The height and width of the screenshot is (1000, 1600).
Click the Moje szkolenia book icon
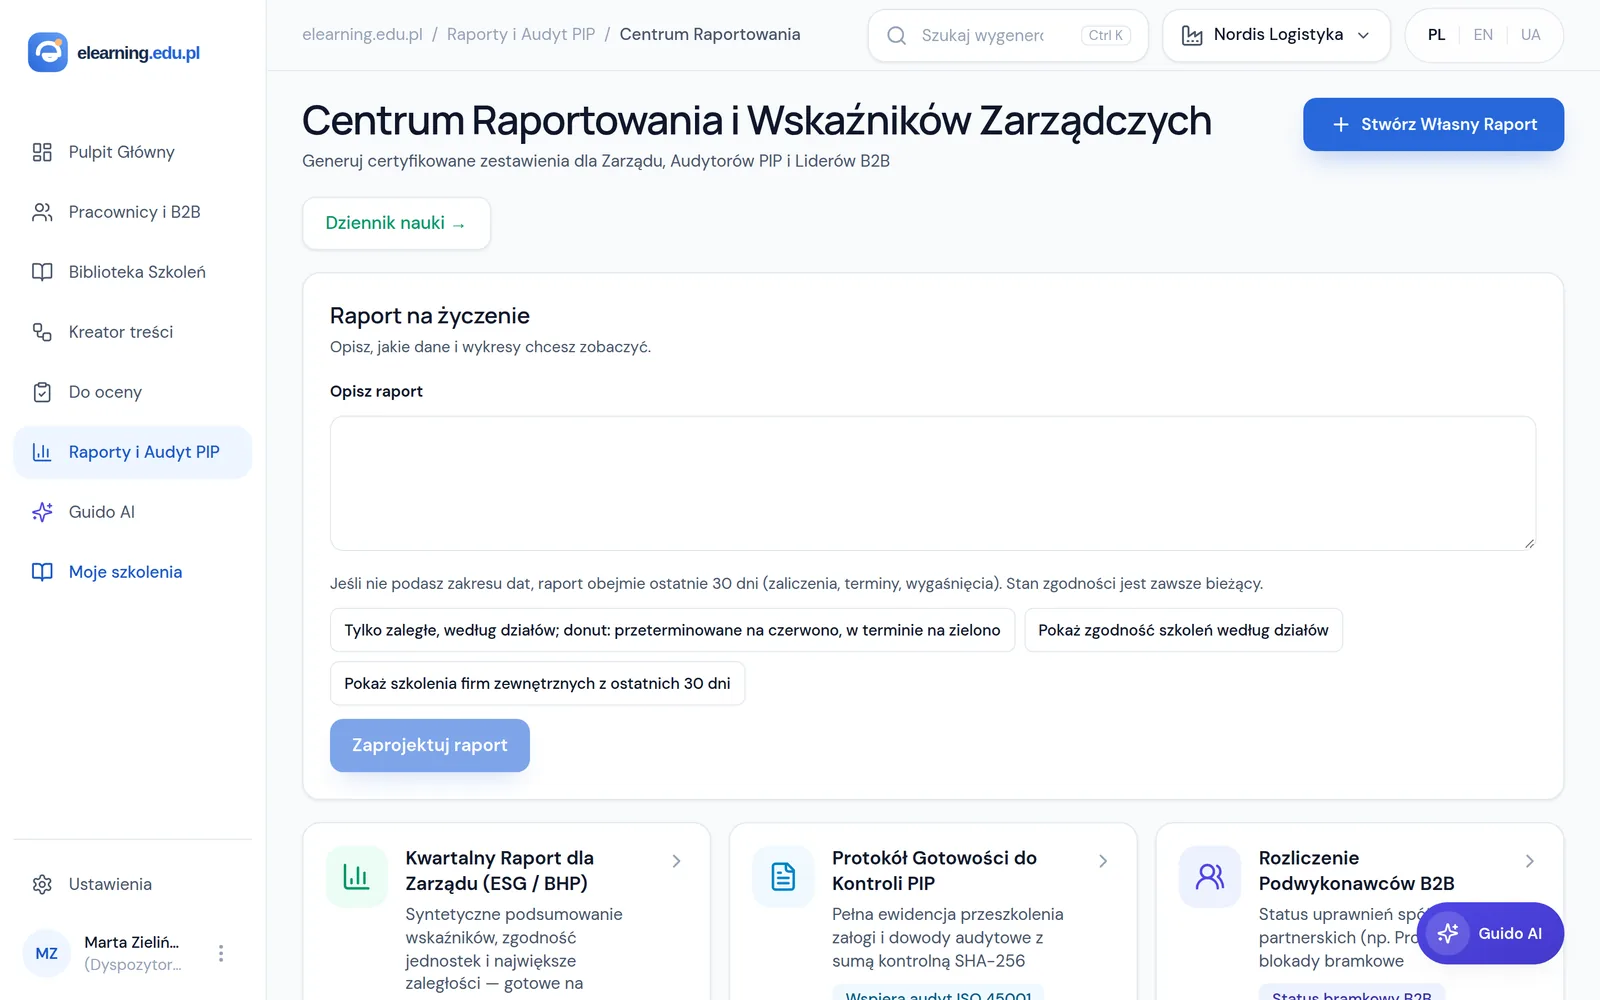(42, 572)
